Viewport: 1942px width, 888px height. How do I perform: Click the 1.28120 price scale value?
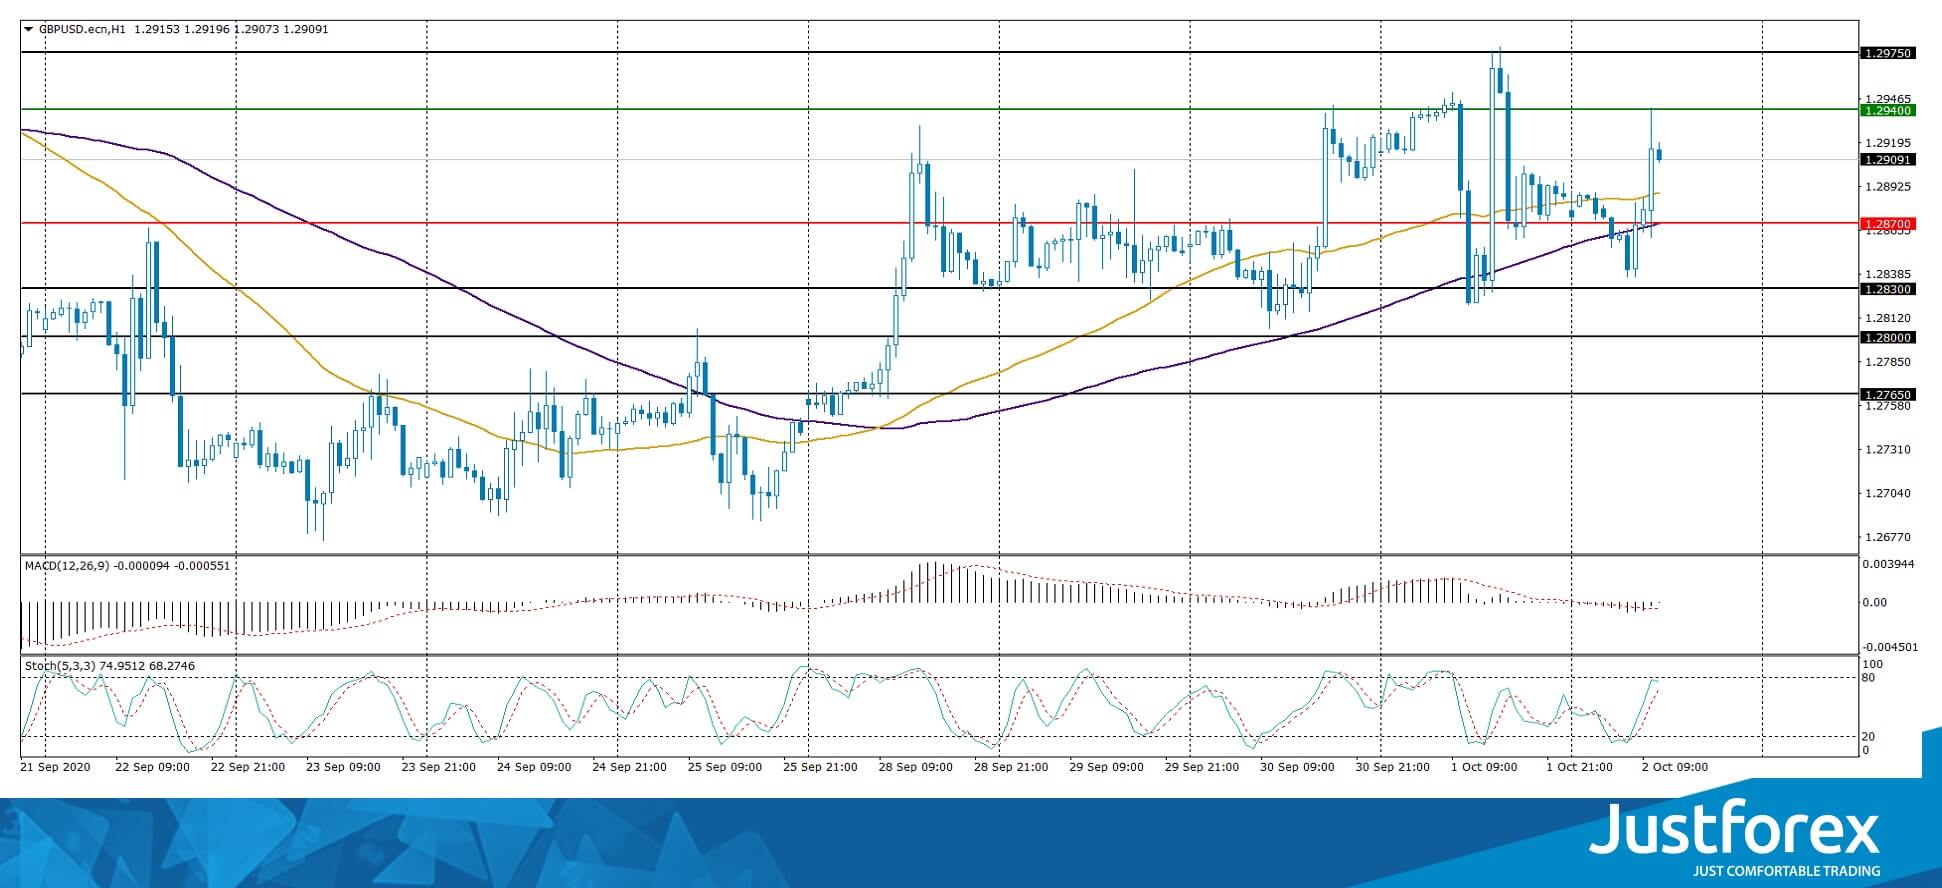tap(1887, 318)
